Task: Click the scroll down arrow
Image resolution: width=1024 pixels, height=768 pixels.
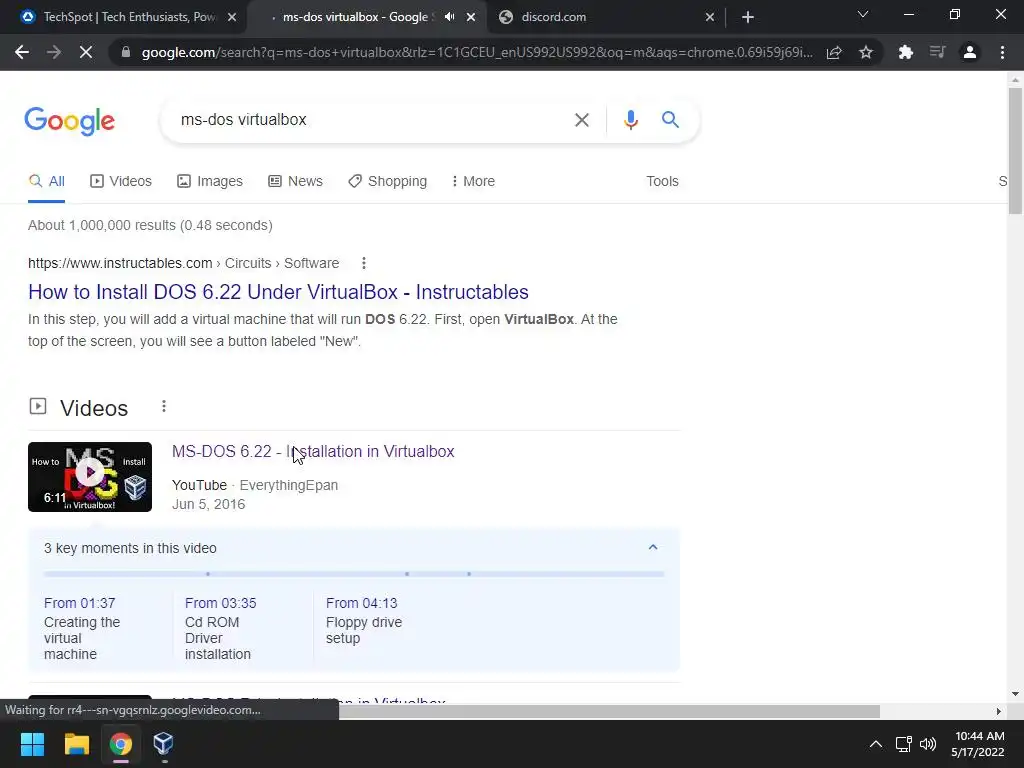Action: pos(1015,694)
